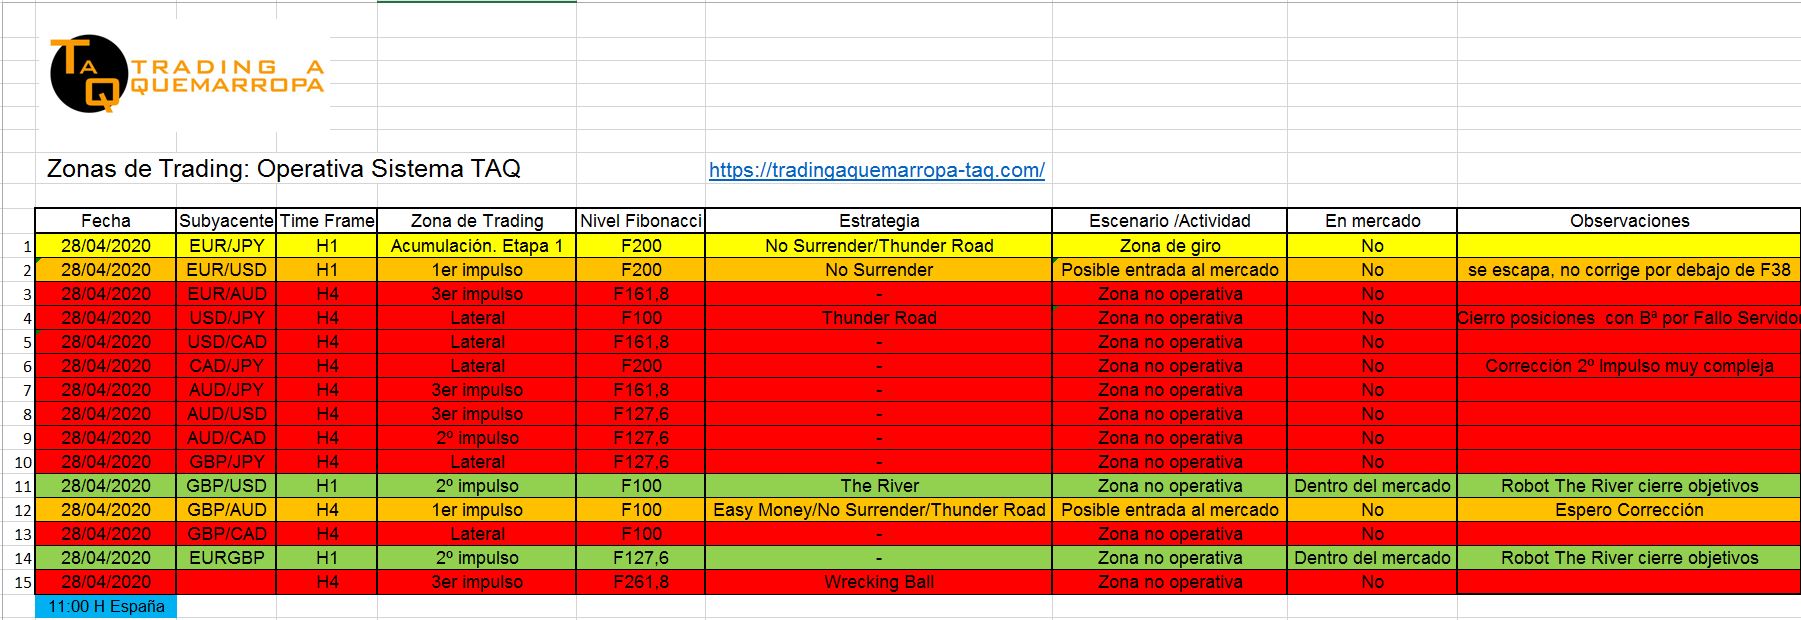Select the Observaciones header cell
Screen dimensions: 1801x620
(1629, 221)
